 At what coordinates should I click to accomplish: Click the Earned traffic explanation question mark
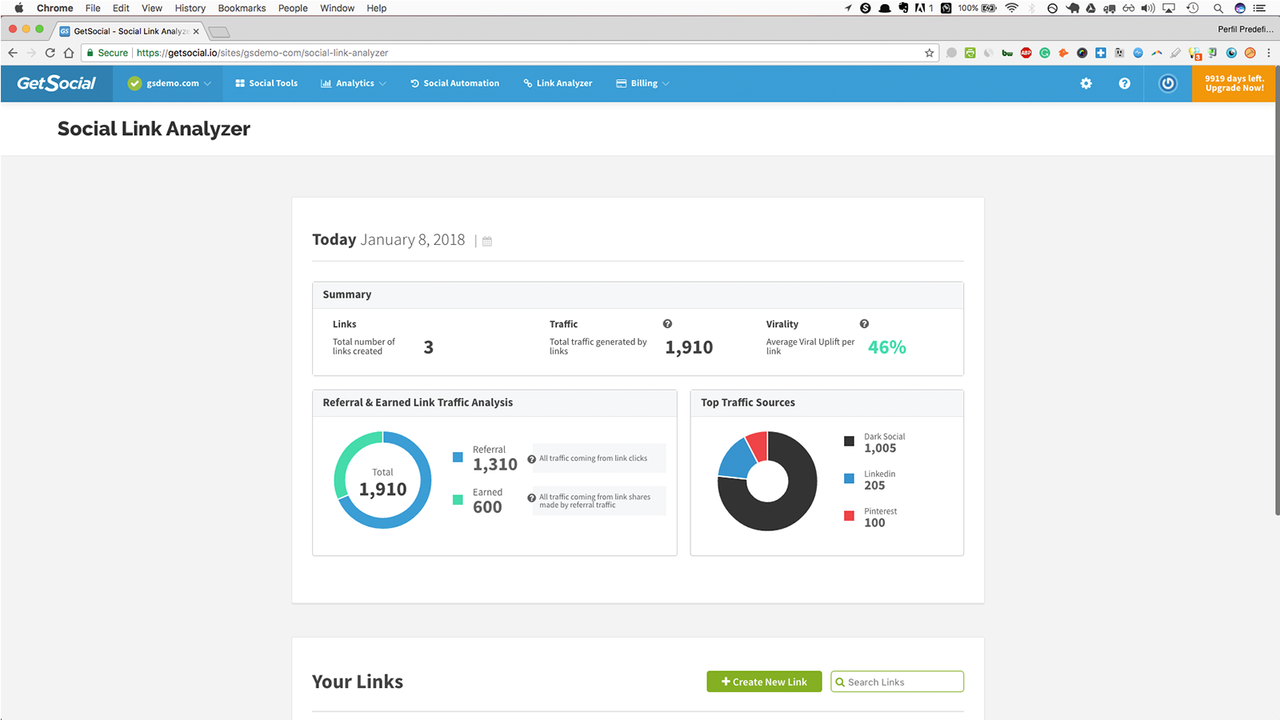(533, 497)
